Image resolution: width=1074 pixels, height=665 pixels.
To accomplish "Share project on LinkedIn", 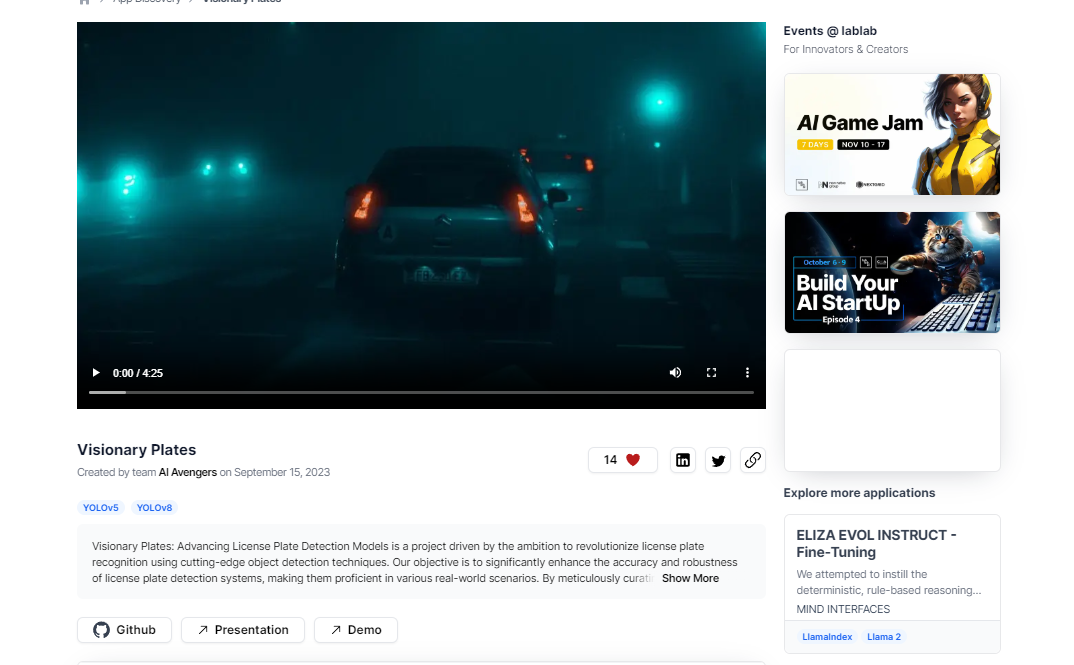I will (x=683, y=460).
